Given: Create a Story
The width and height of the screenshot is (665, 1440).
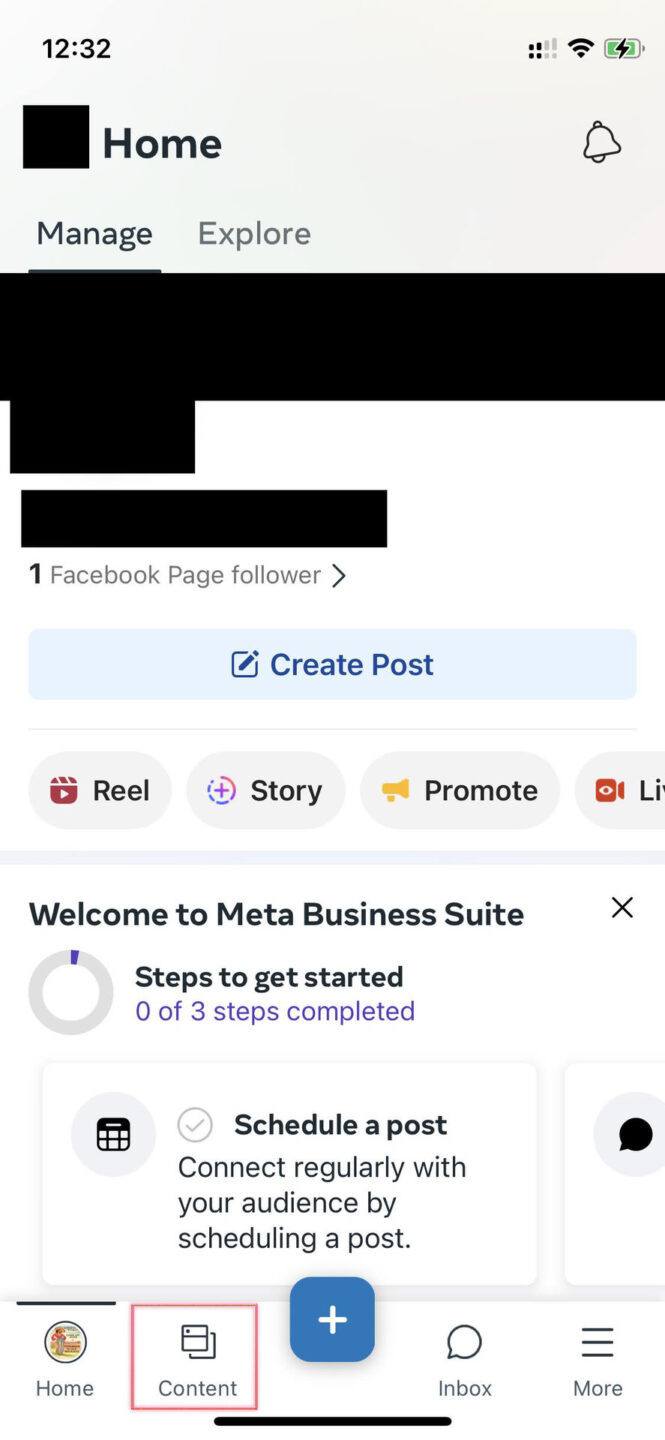Looking at the screenshot, I should point(265,790).
